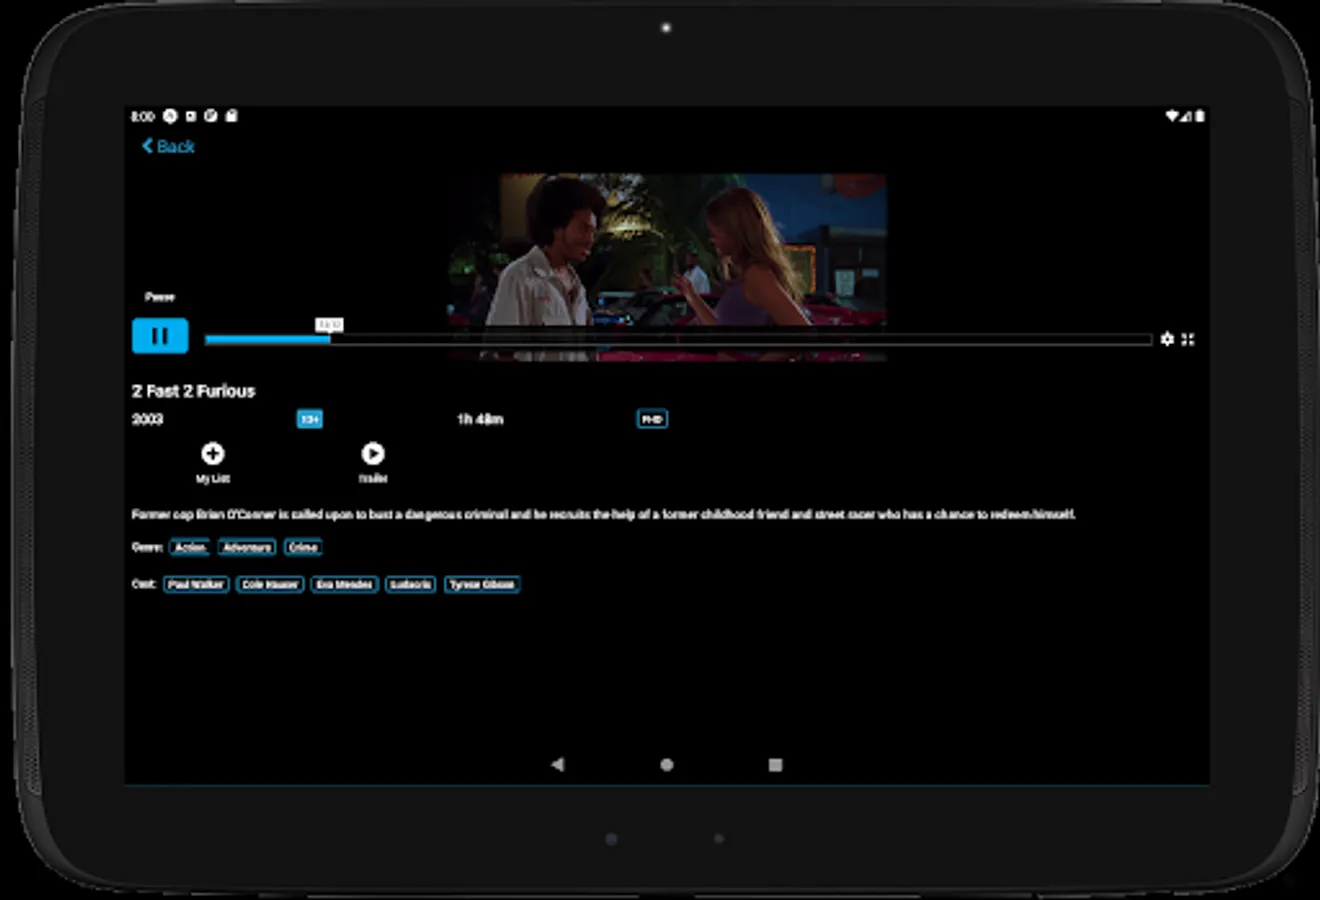This screenshot has width=1320, height=900.
Task: Tap the battery status icon
Action: click(x=1199, y=116)
